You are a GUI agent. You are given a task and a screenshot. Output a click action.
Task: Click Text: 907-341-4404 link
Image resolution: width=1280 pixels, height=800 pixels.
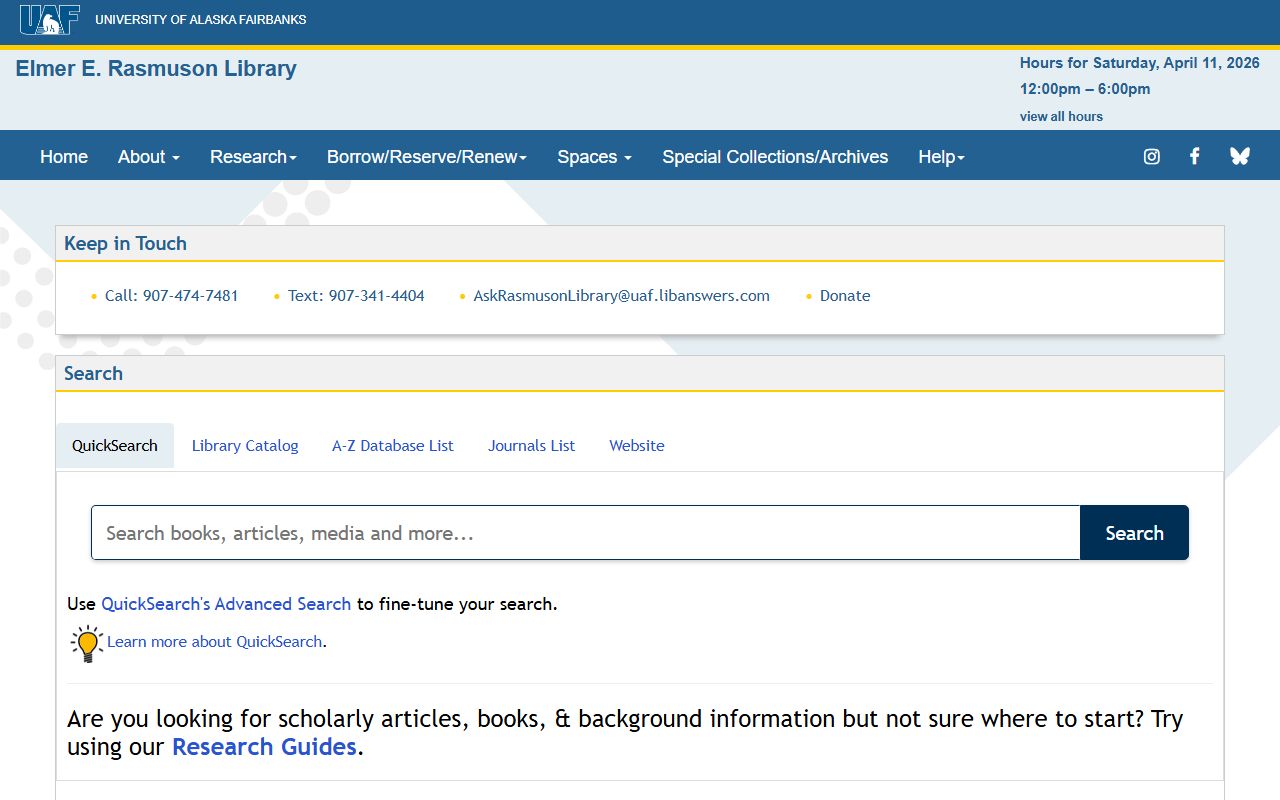tap(356, 296)
